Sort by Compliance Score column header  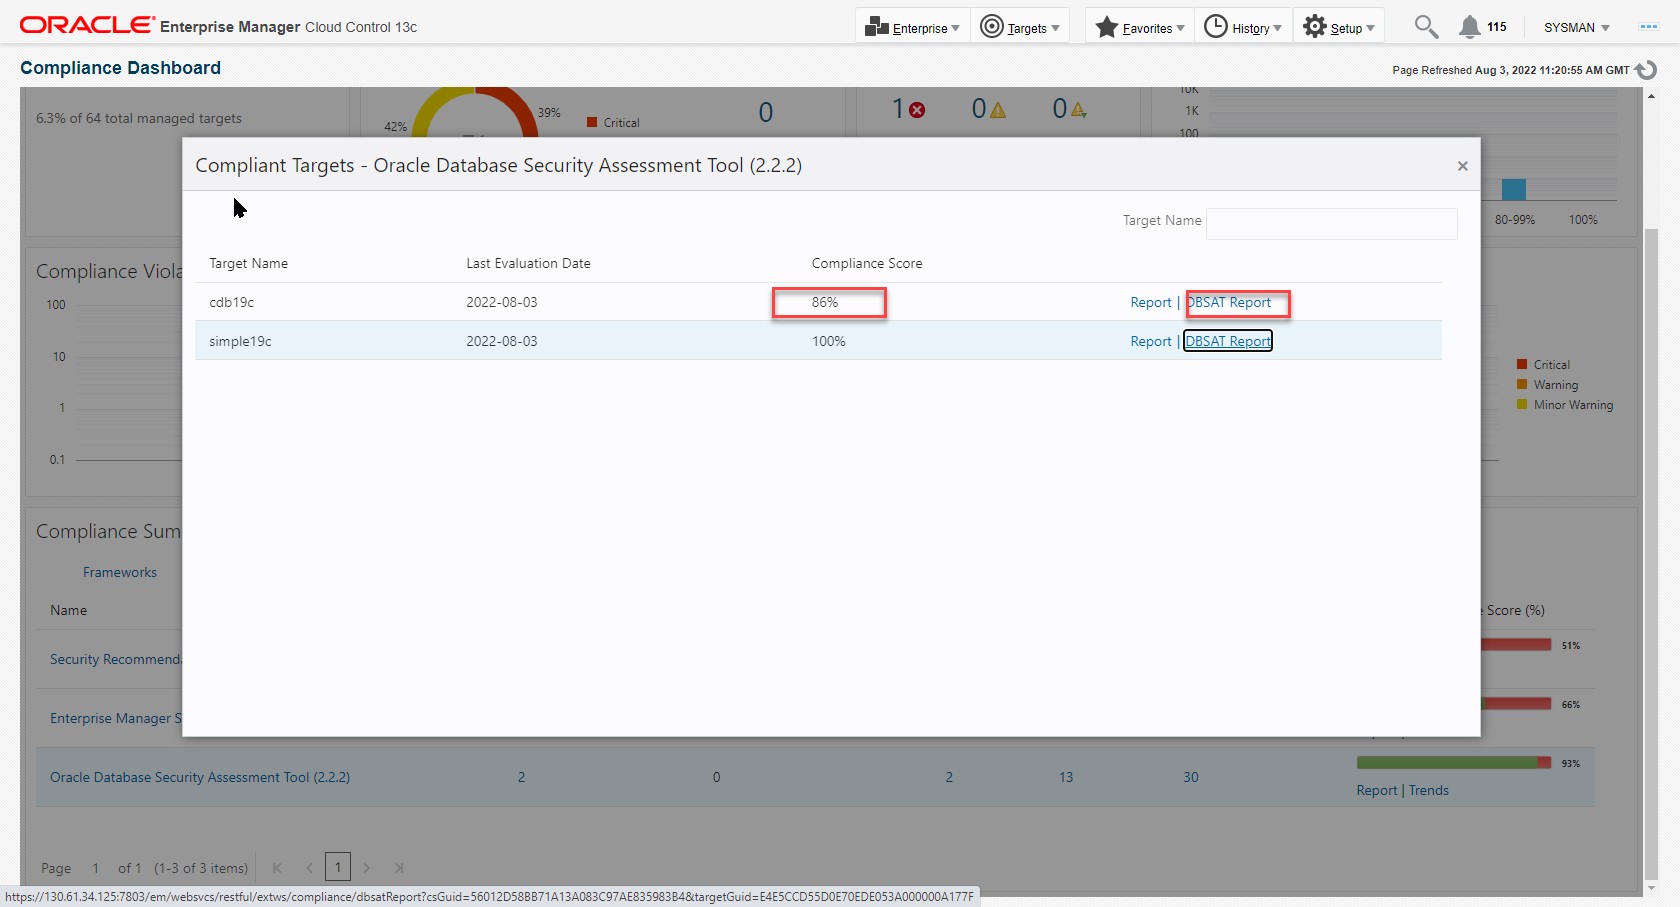tap(867, 263)
